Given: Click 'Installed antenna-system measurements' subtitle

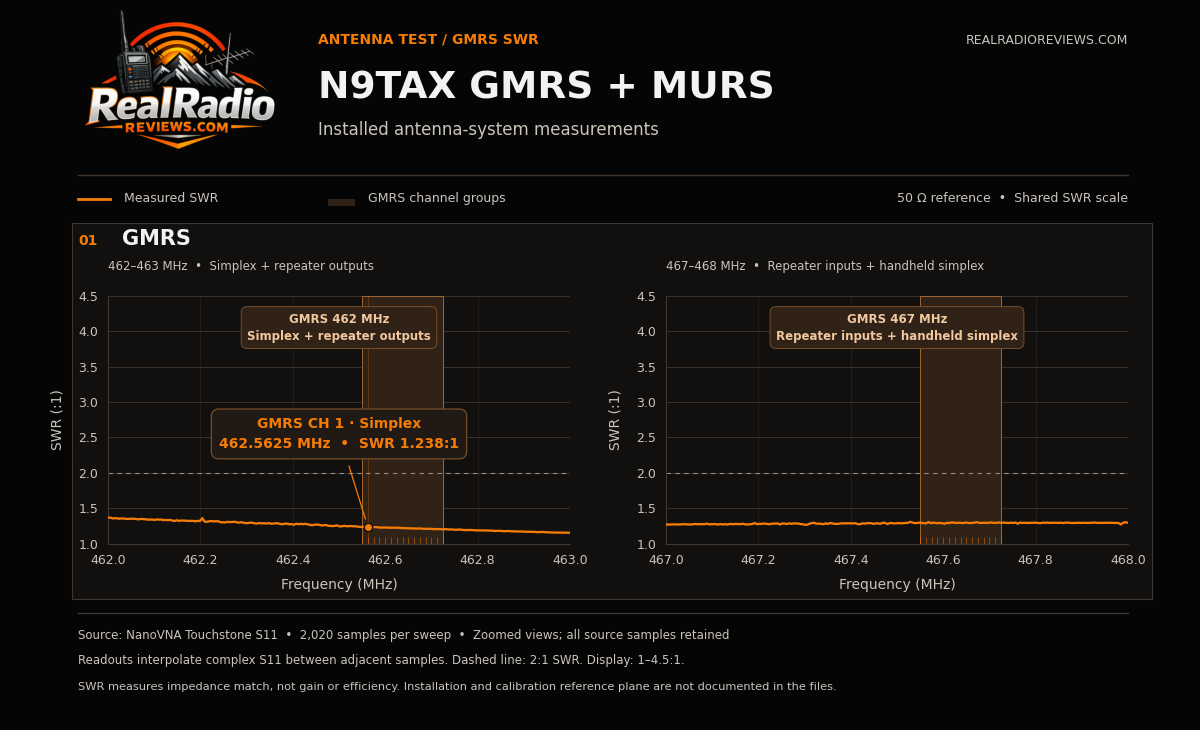Looking at the screenshot, I should [488, 130].
